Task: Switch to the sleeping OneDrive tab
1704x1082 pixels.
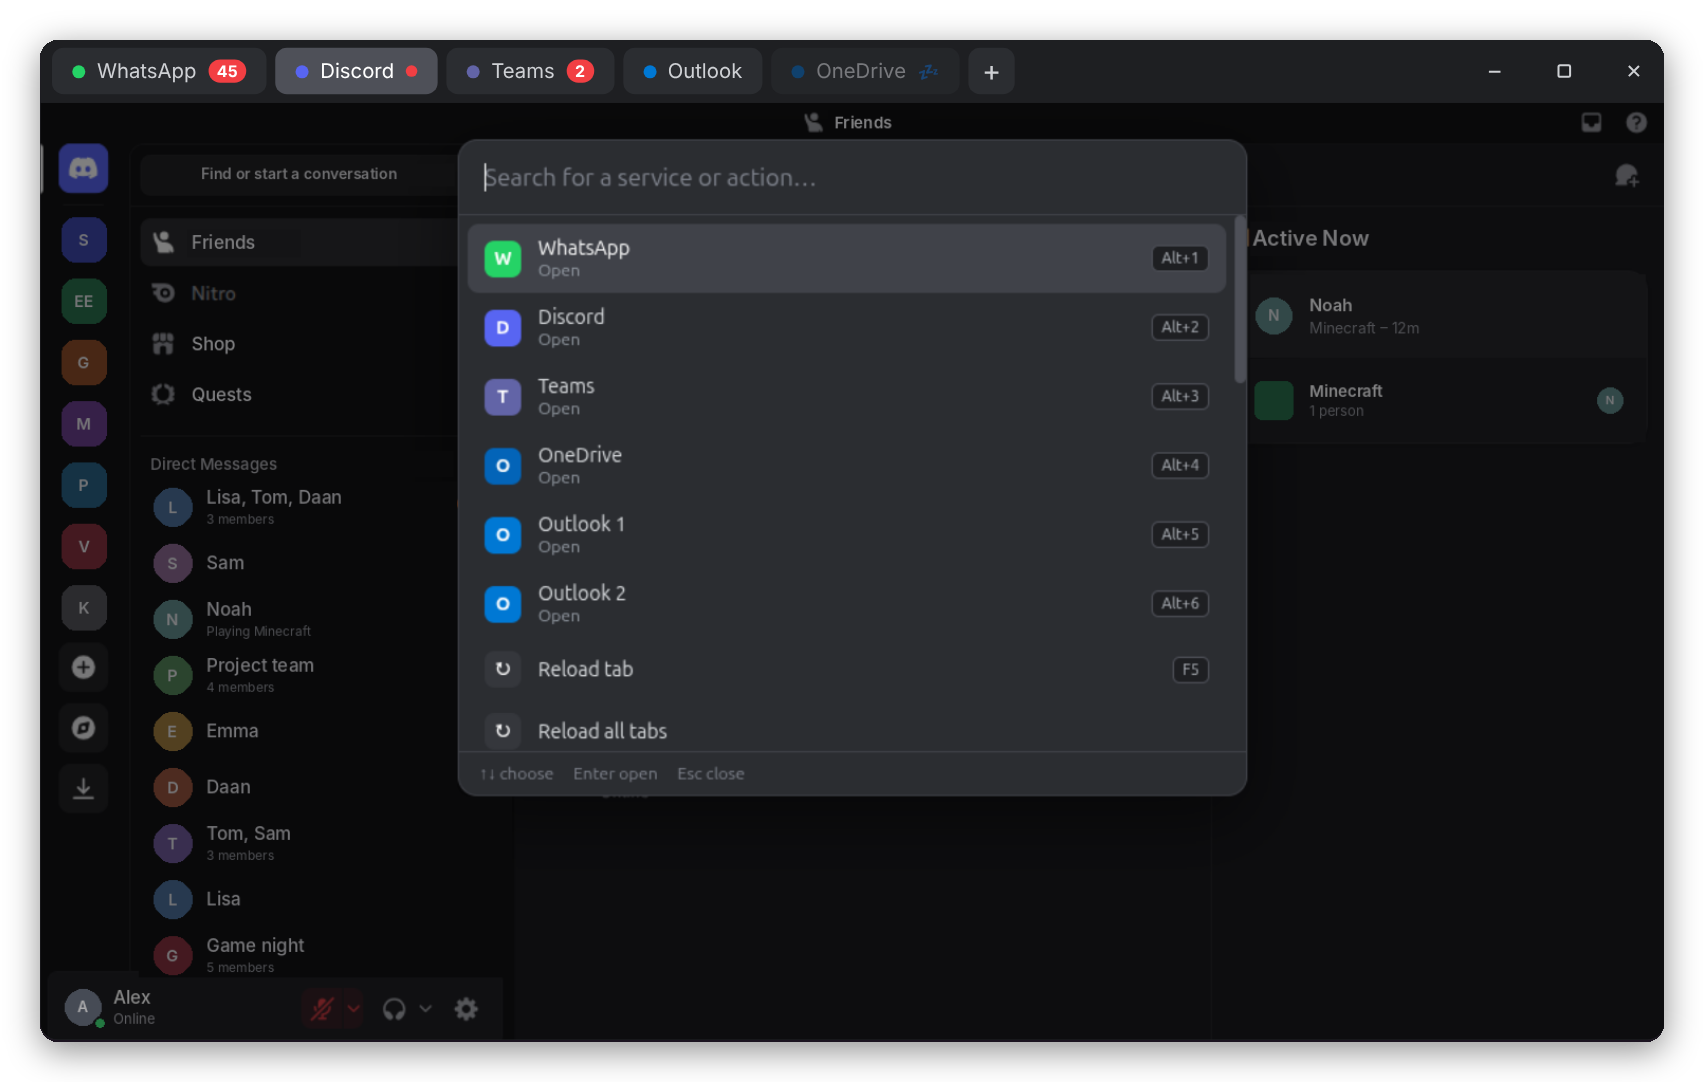Action: 865,71
